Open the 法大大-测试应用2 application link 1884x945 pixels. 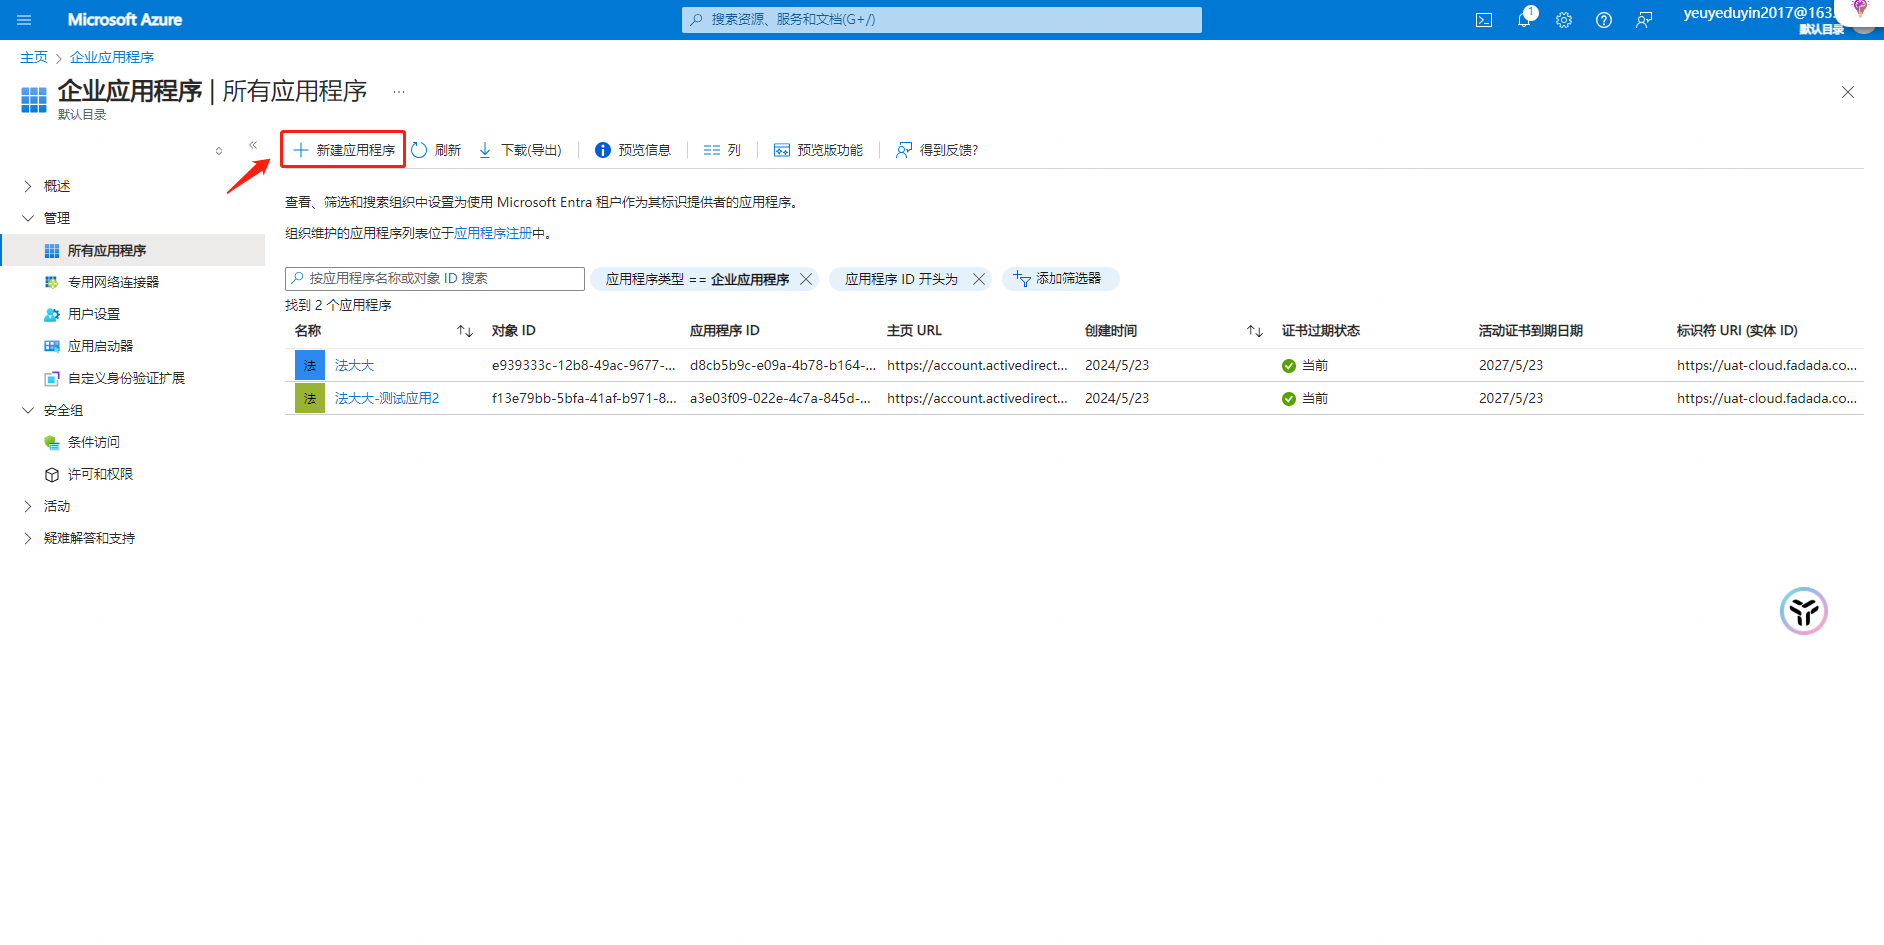tap(387, 399)
